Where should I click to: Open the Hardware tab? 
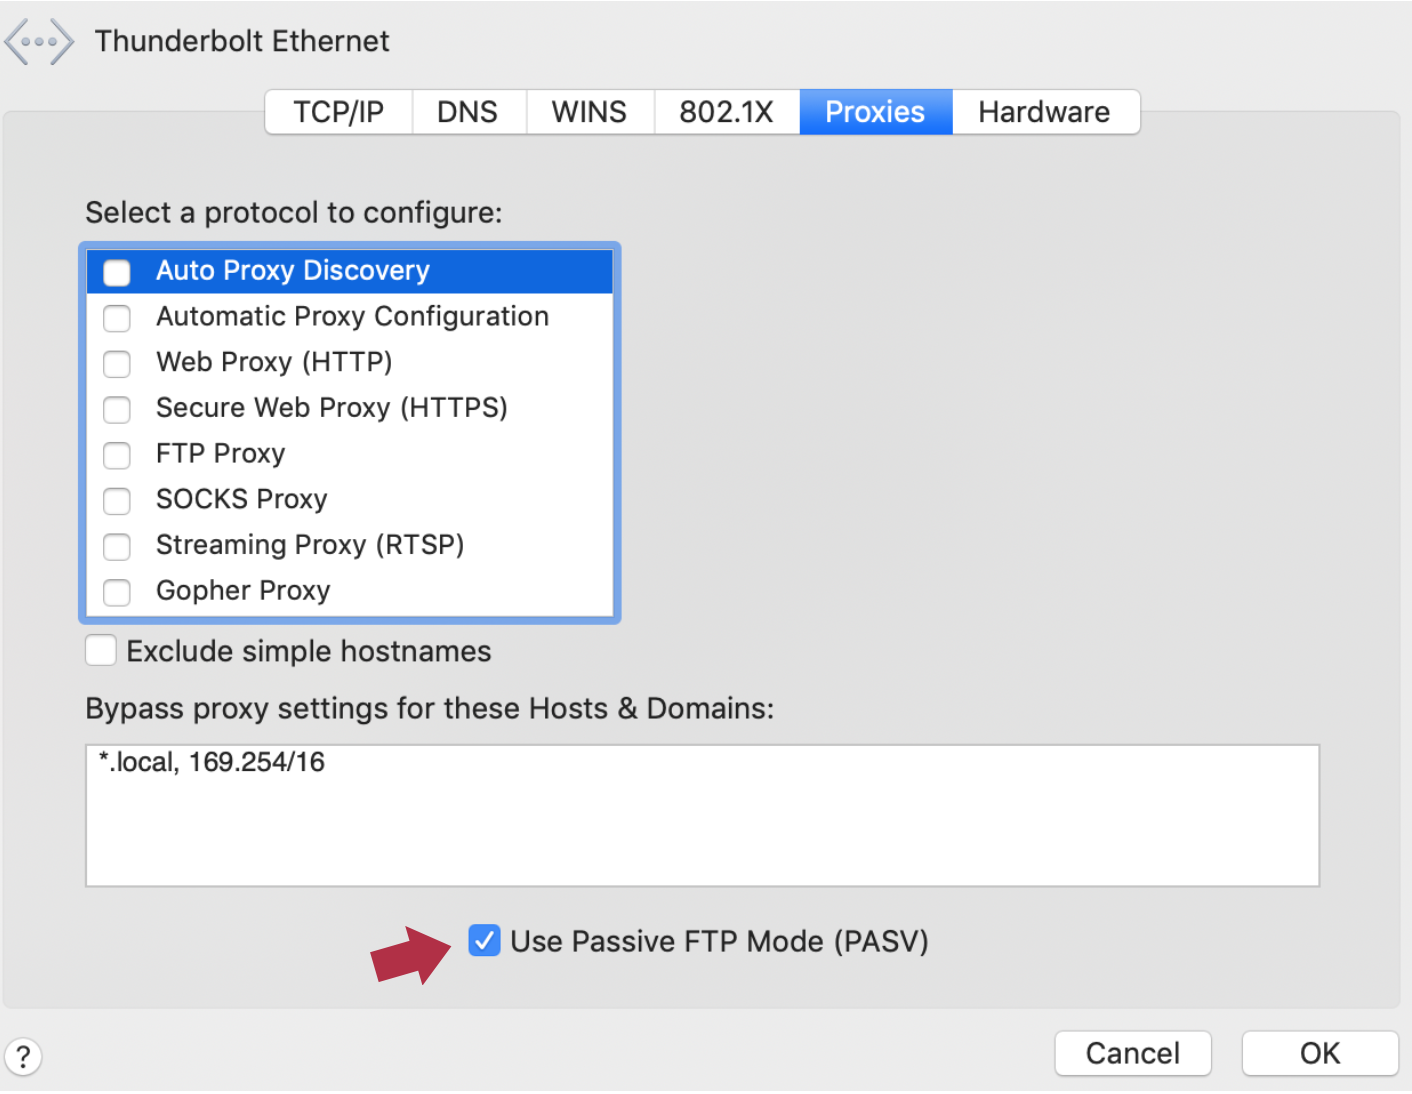pos(1045,111)
